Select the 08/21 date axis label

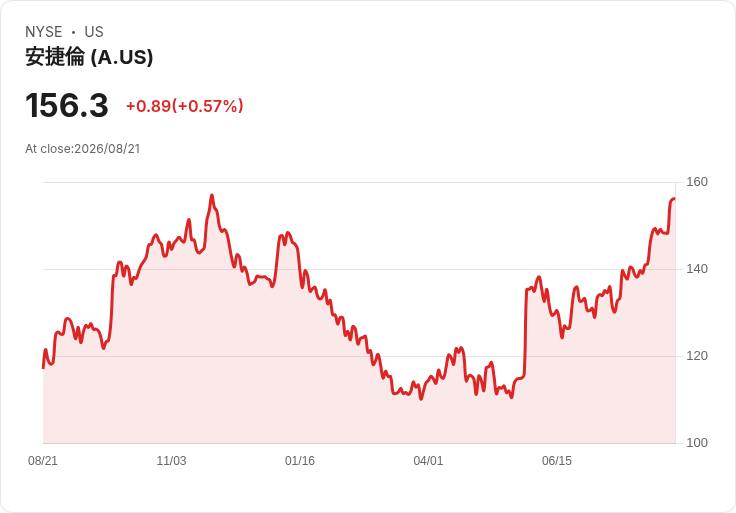43,461
